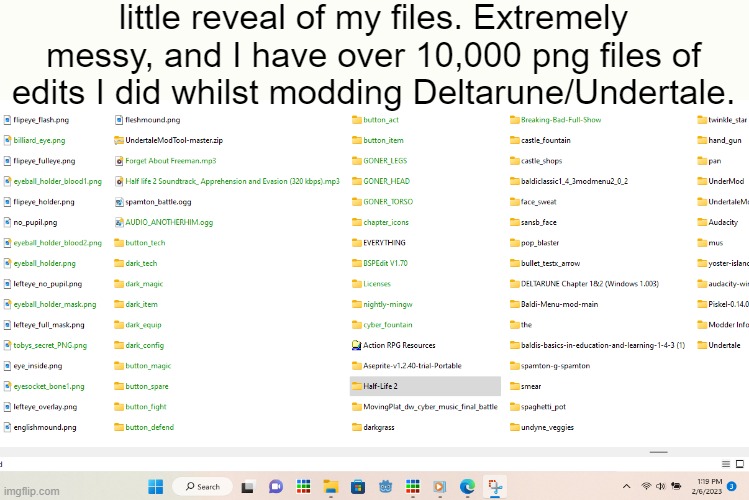Select the Half life 2 Soundtrack mp3 icon
Image resolution: width=749 pixels, height=500 pixels.
click(x=119, y=181)
